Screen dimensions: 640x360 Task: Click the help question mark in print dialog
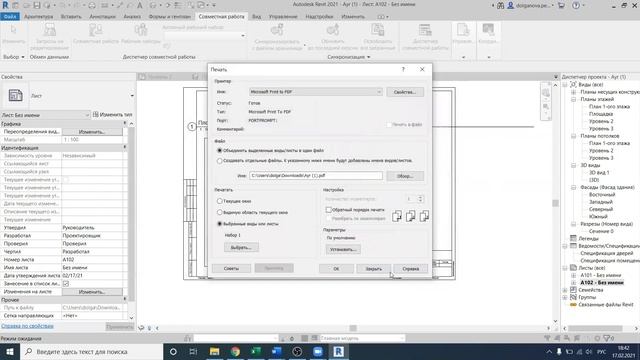tap(403, 69)
